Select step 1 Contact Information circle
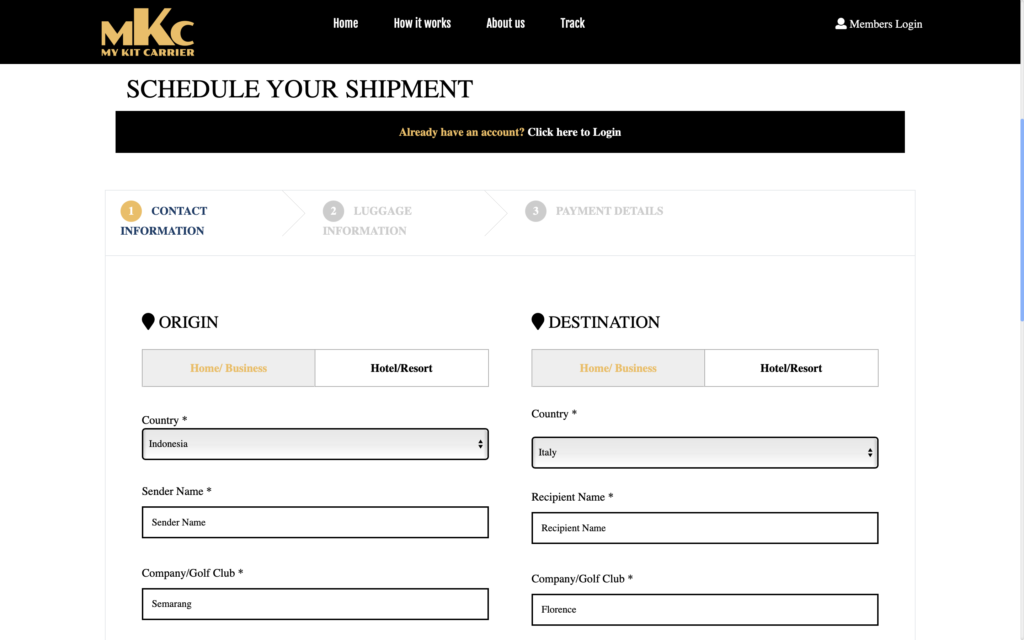This screenshot has width=1024, height=640. click(x=131, y=211)
